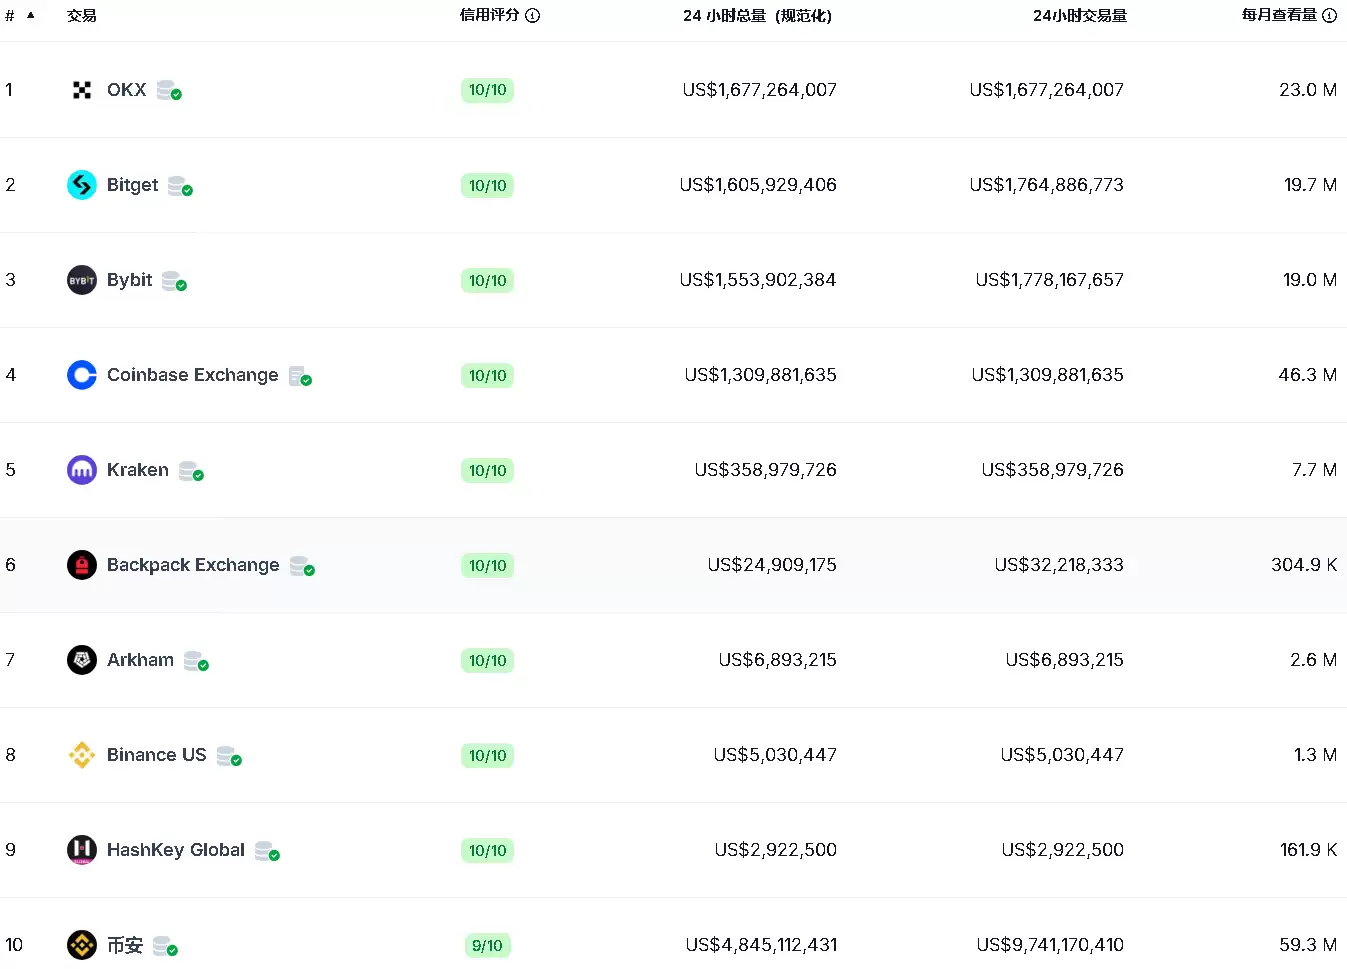Click 币安 9/10 trust score badge

[x=487, y=945]
